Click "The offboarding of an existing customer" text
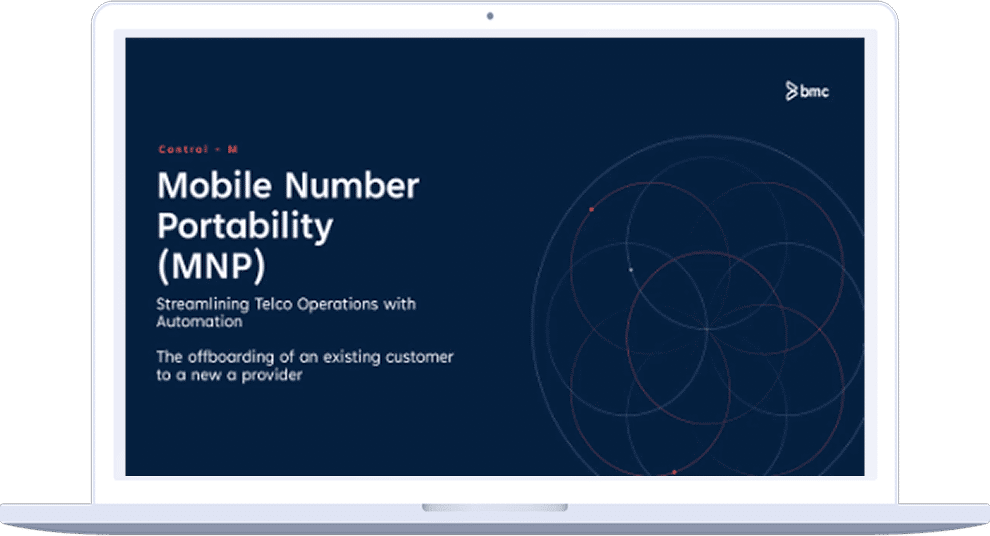This screenshot has width=990, height=536. tap(305, 357)
